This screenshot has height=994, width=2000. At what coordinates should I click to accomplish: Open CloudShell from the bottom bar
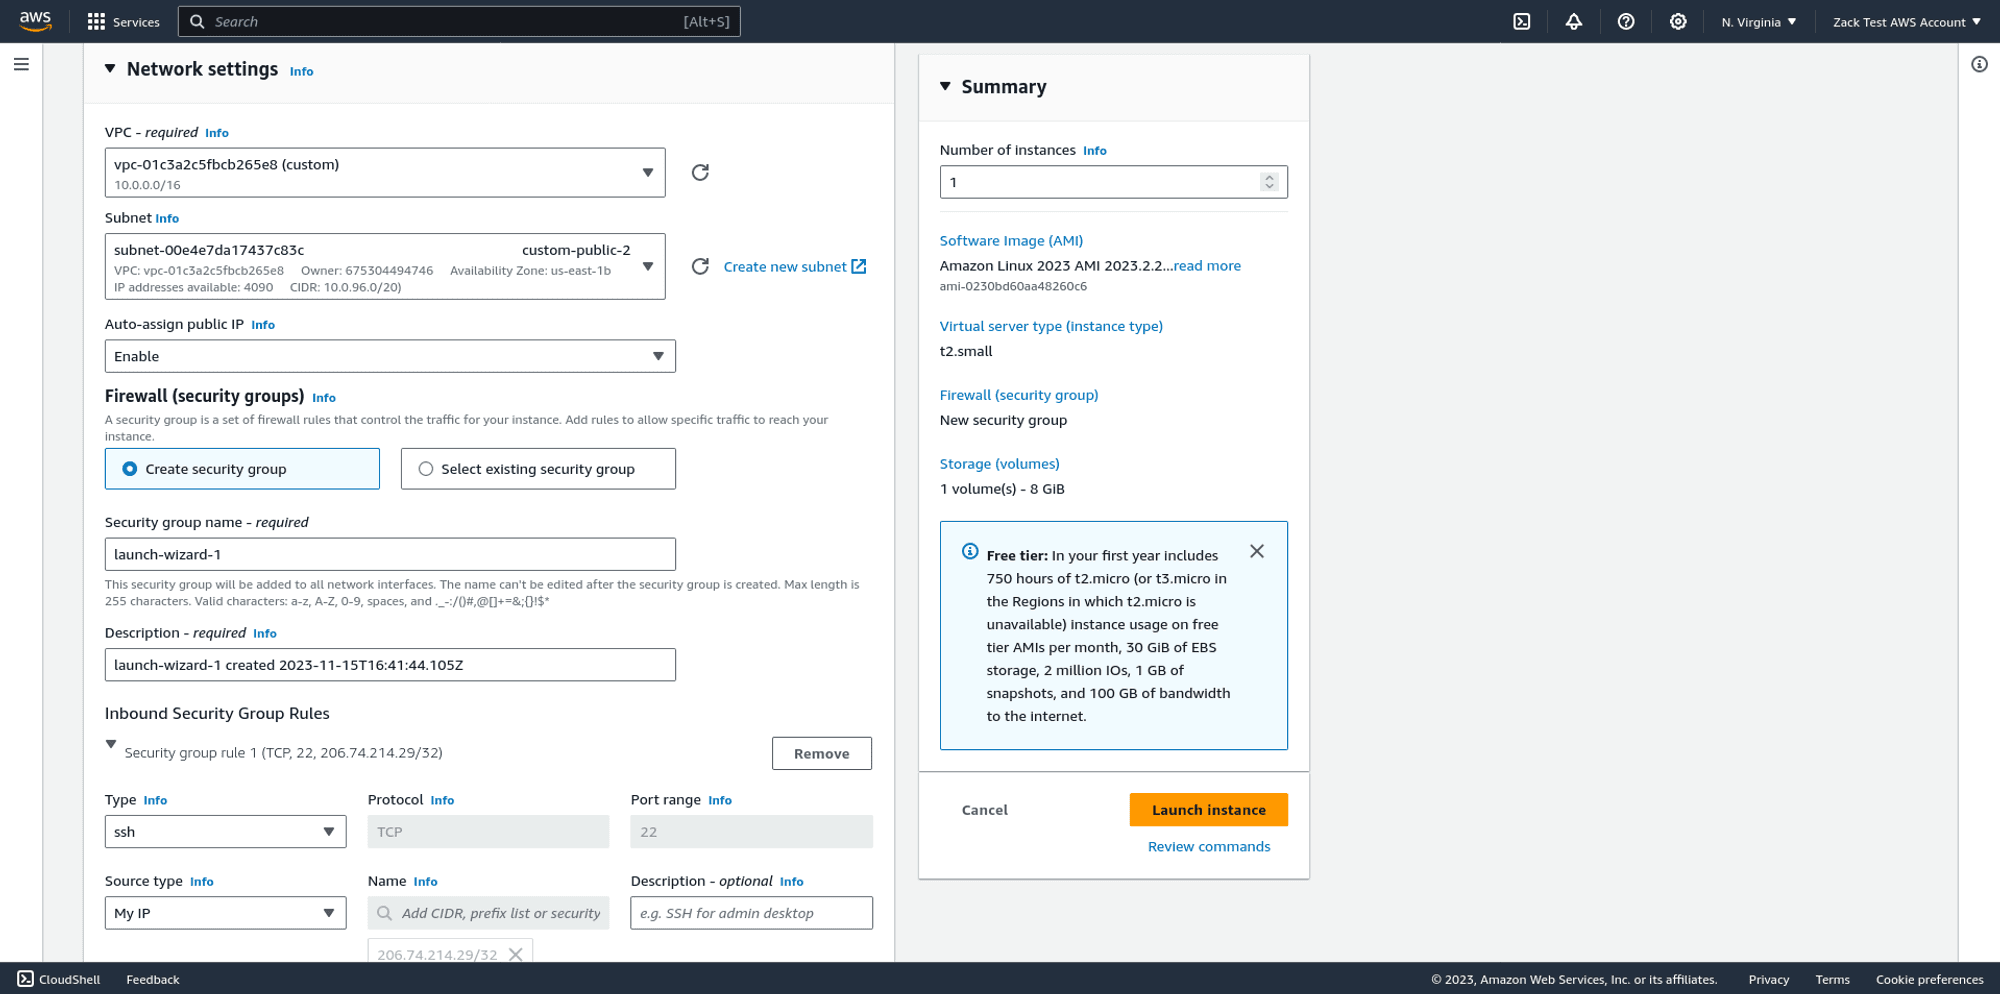(62, 979)
